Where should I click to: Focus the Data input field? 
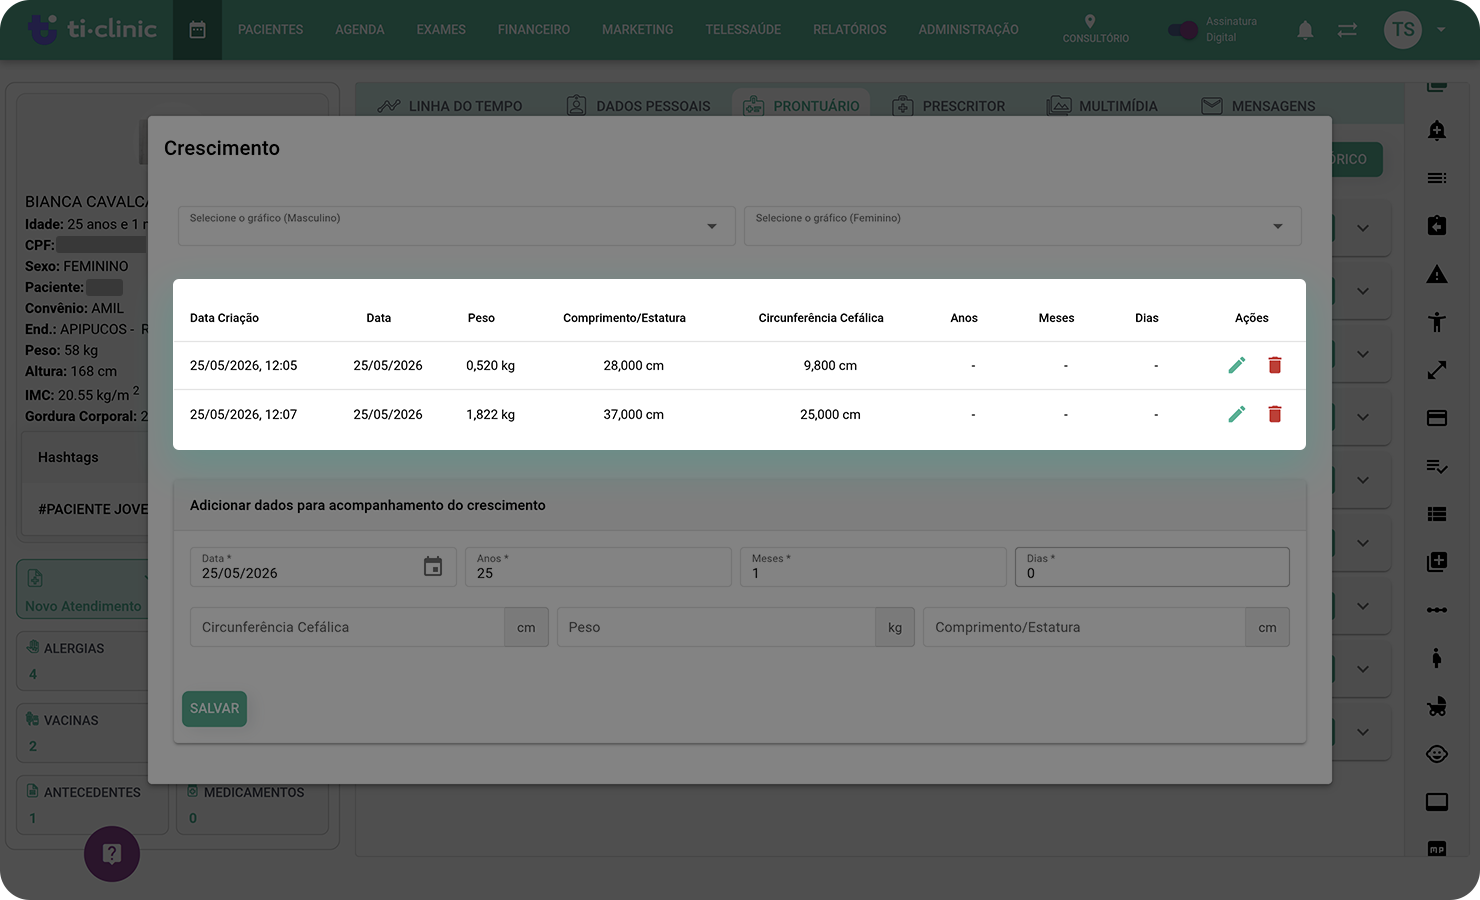click(x=323, y=567)
